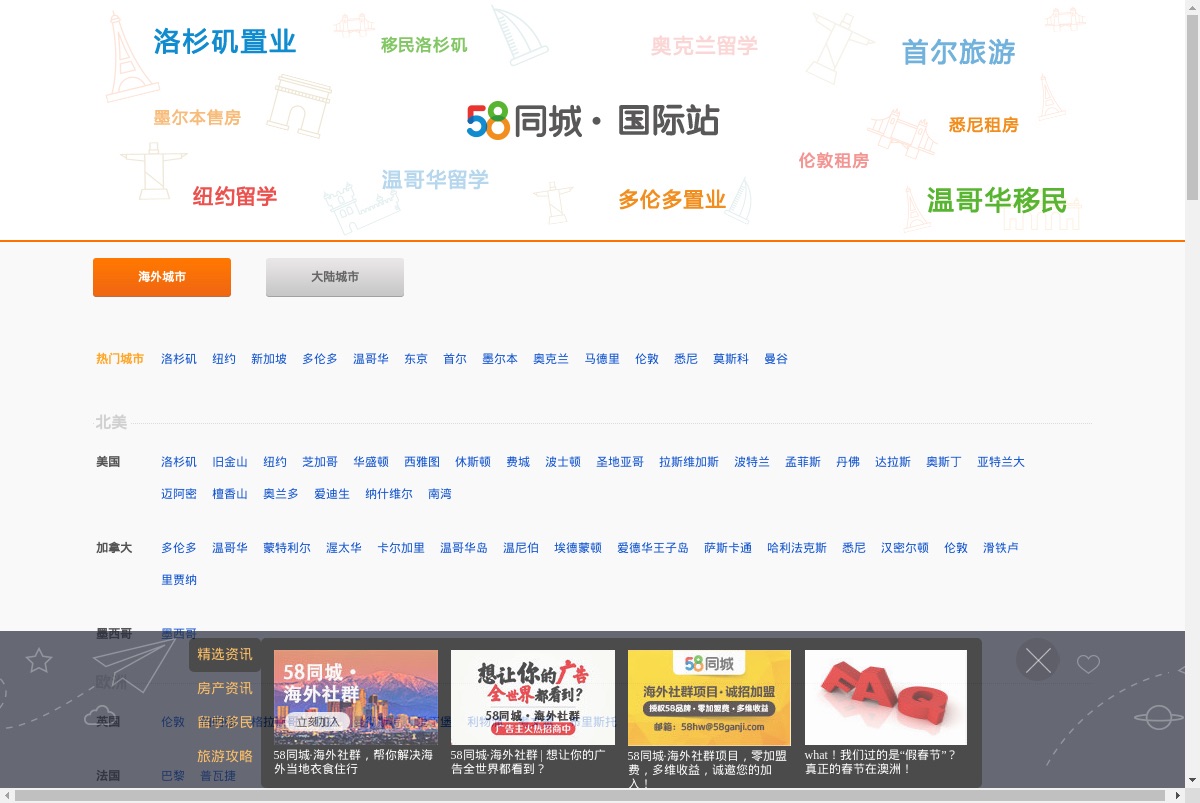Click the 58同城 国际站 logo
Screen dimensions: 1200x803
[593, 121]
